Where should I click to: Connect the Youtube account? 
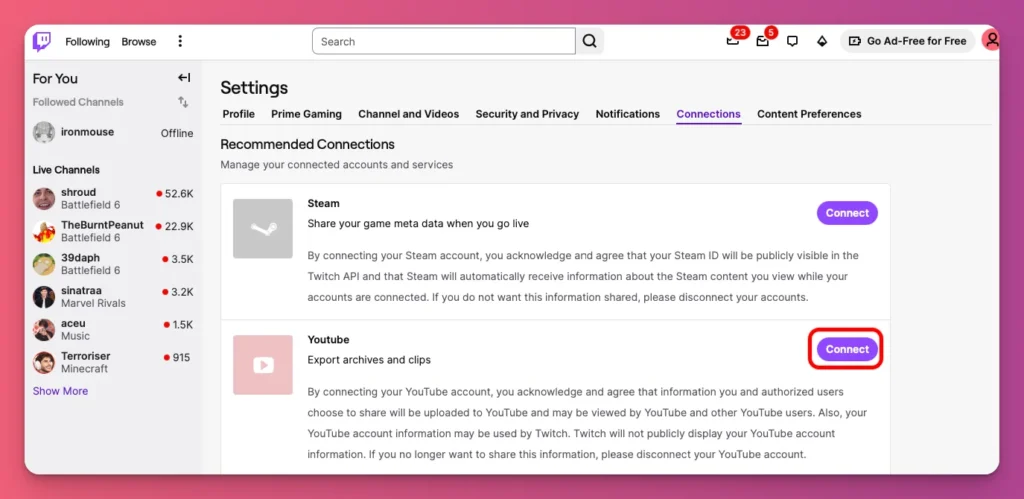[x=847, y=349]
